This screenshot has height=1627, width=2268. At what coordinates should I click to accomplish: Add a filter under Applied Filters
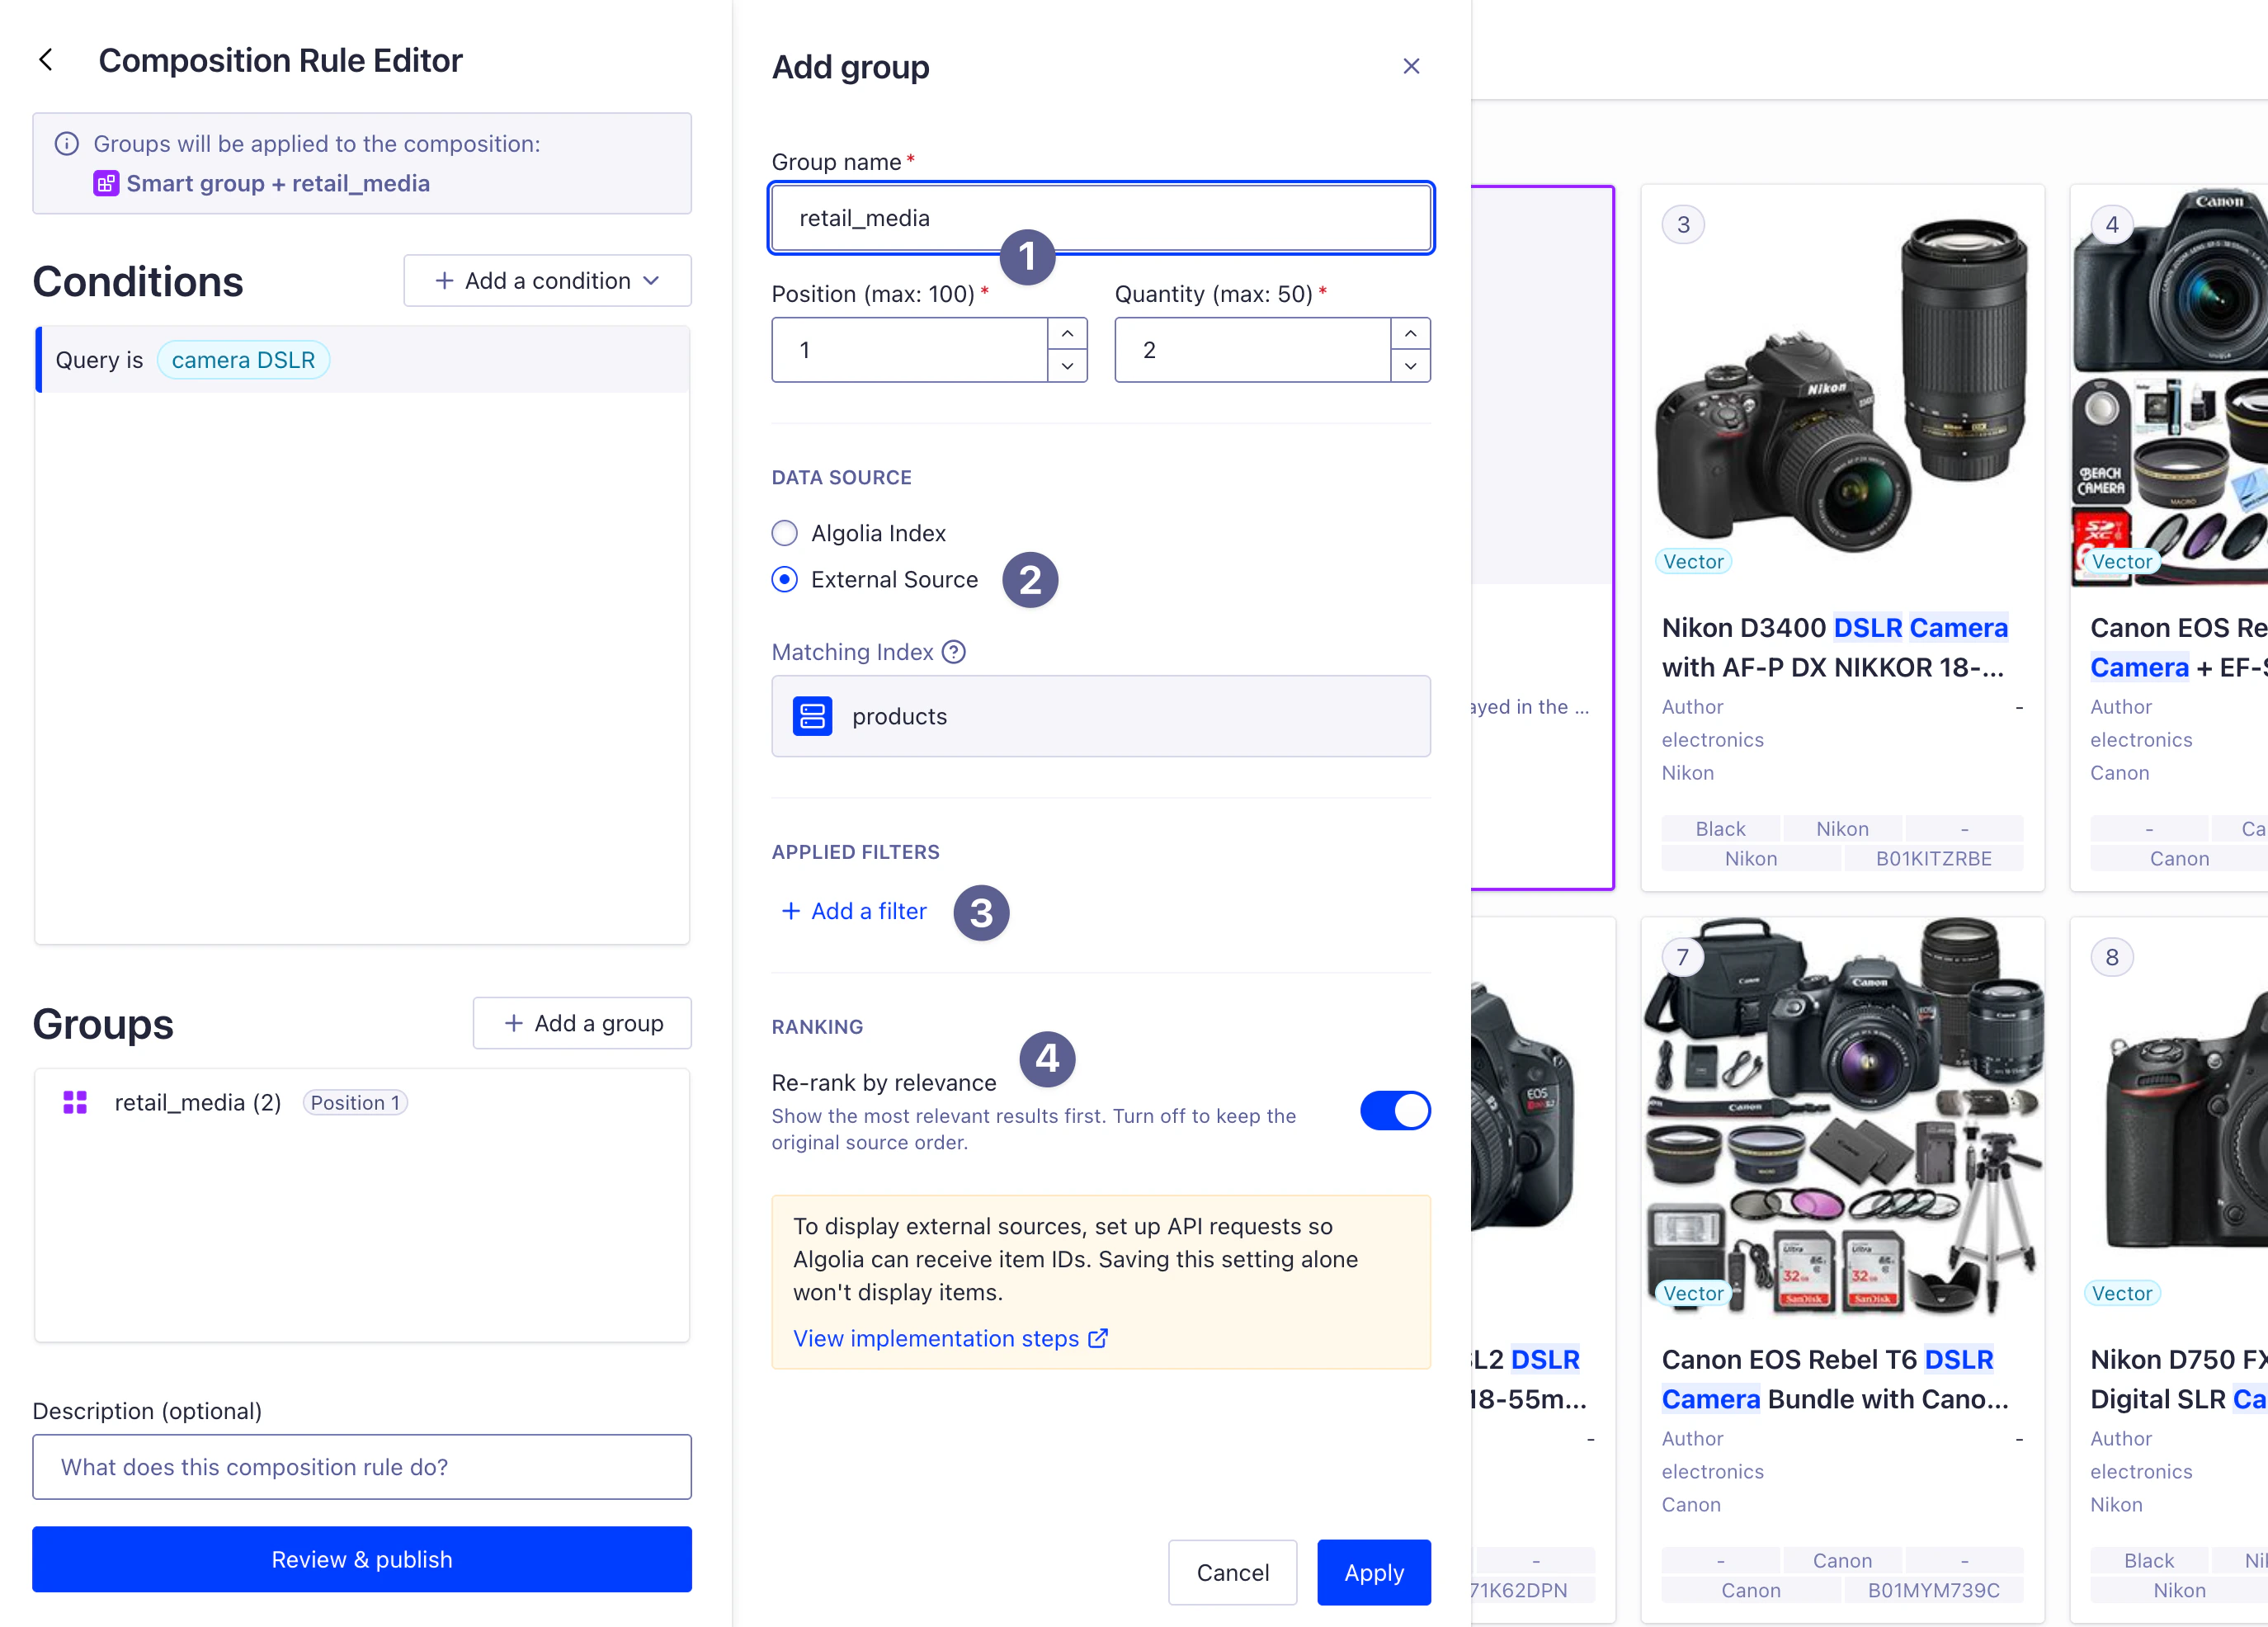pos(854,911)
